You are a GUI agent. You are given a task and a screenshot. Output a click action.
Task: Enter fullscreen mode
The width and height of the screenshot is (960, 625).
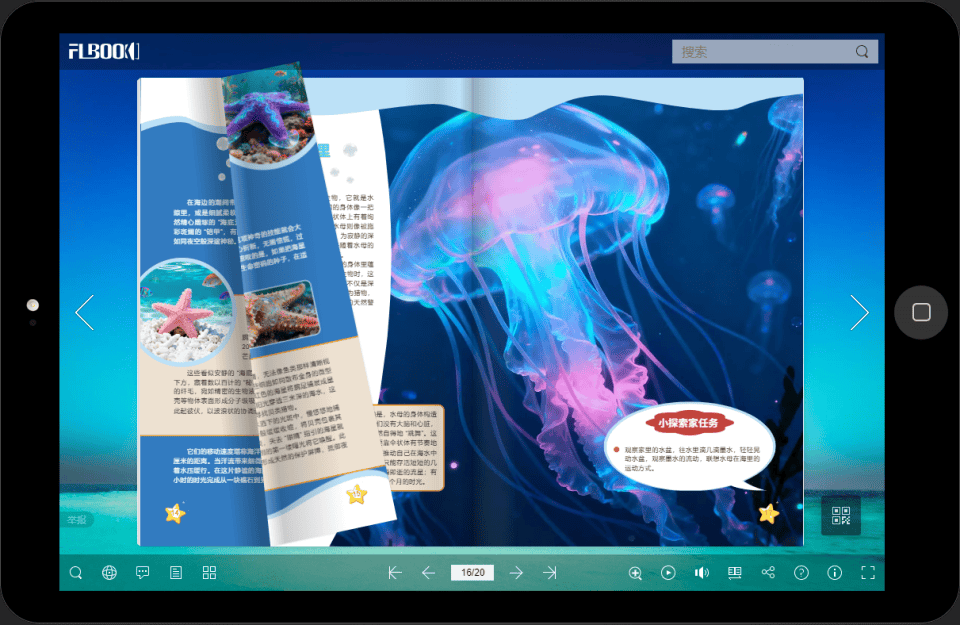pyautogui.click(x=868, y=573)
